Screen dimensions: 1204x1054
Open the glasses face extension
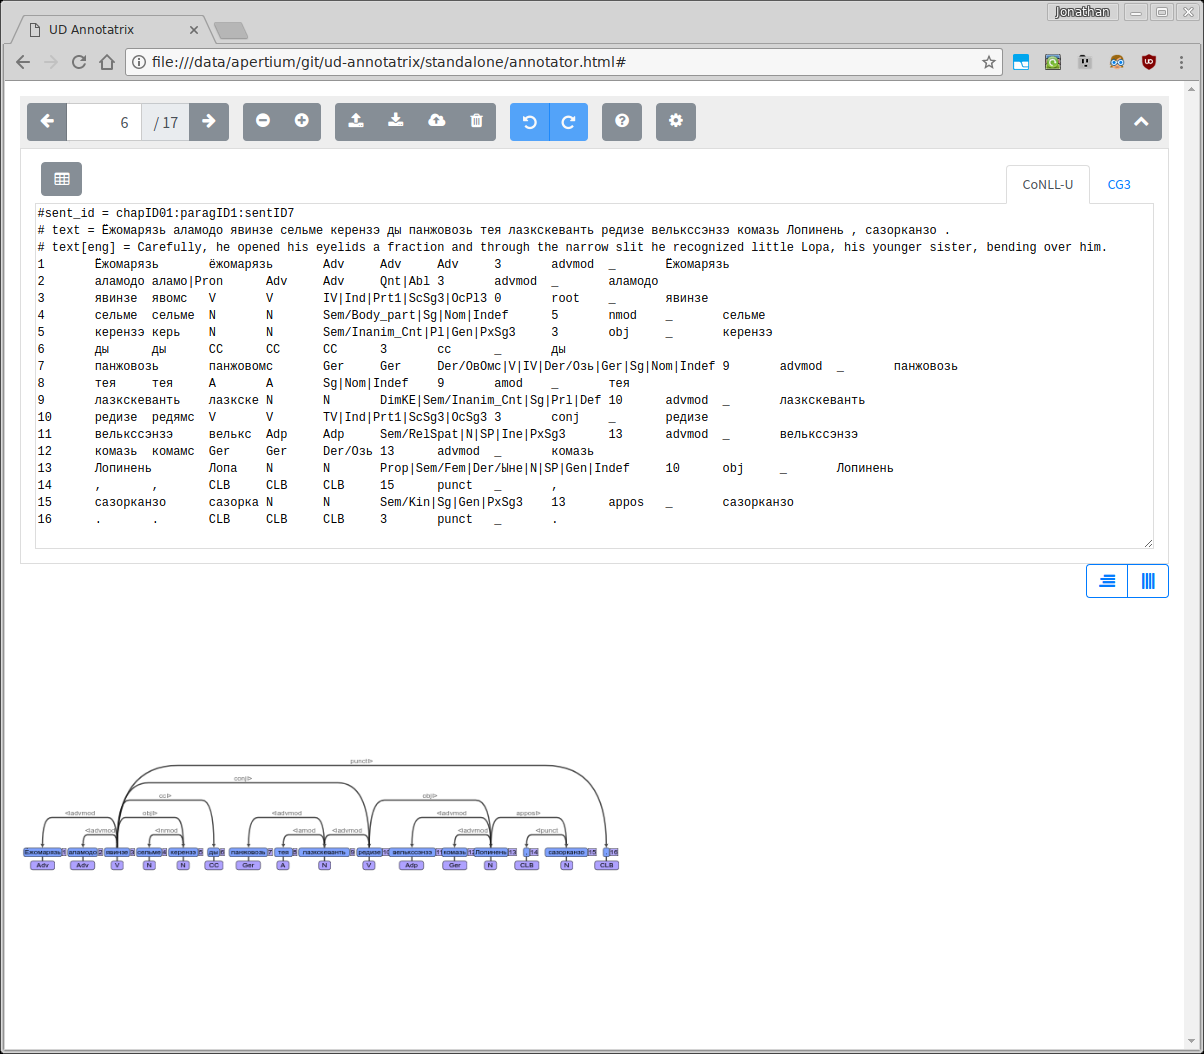(x=1117, y=62)
